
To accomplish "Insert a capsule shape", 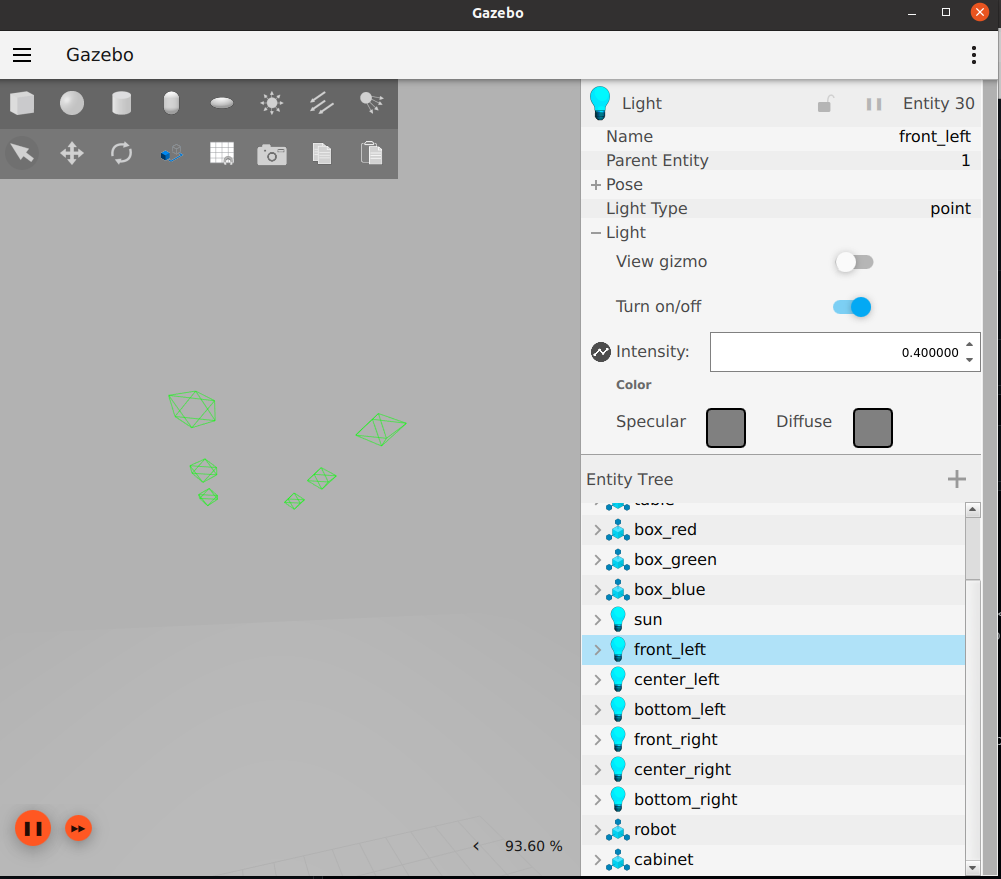I will (171, 103).
